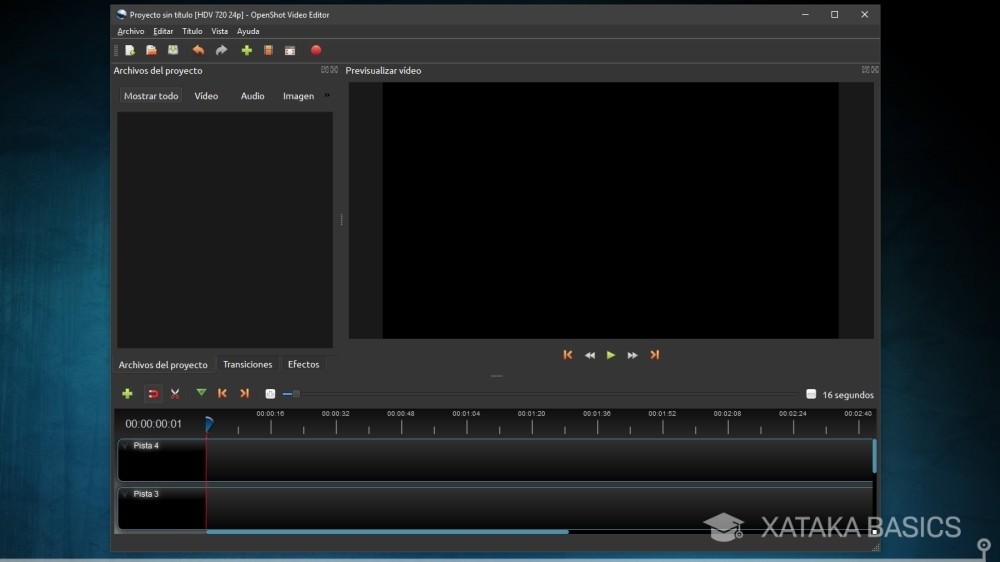Import files with the green plus toolbar icon
Viewport: 1000px width, 562px height.
[247, 50]
